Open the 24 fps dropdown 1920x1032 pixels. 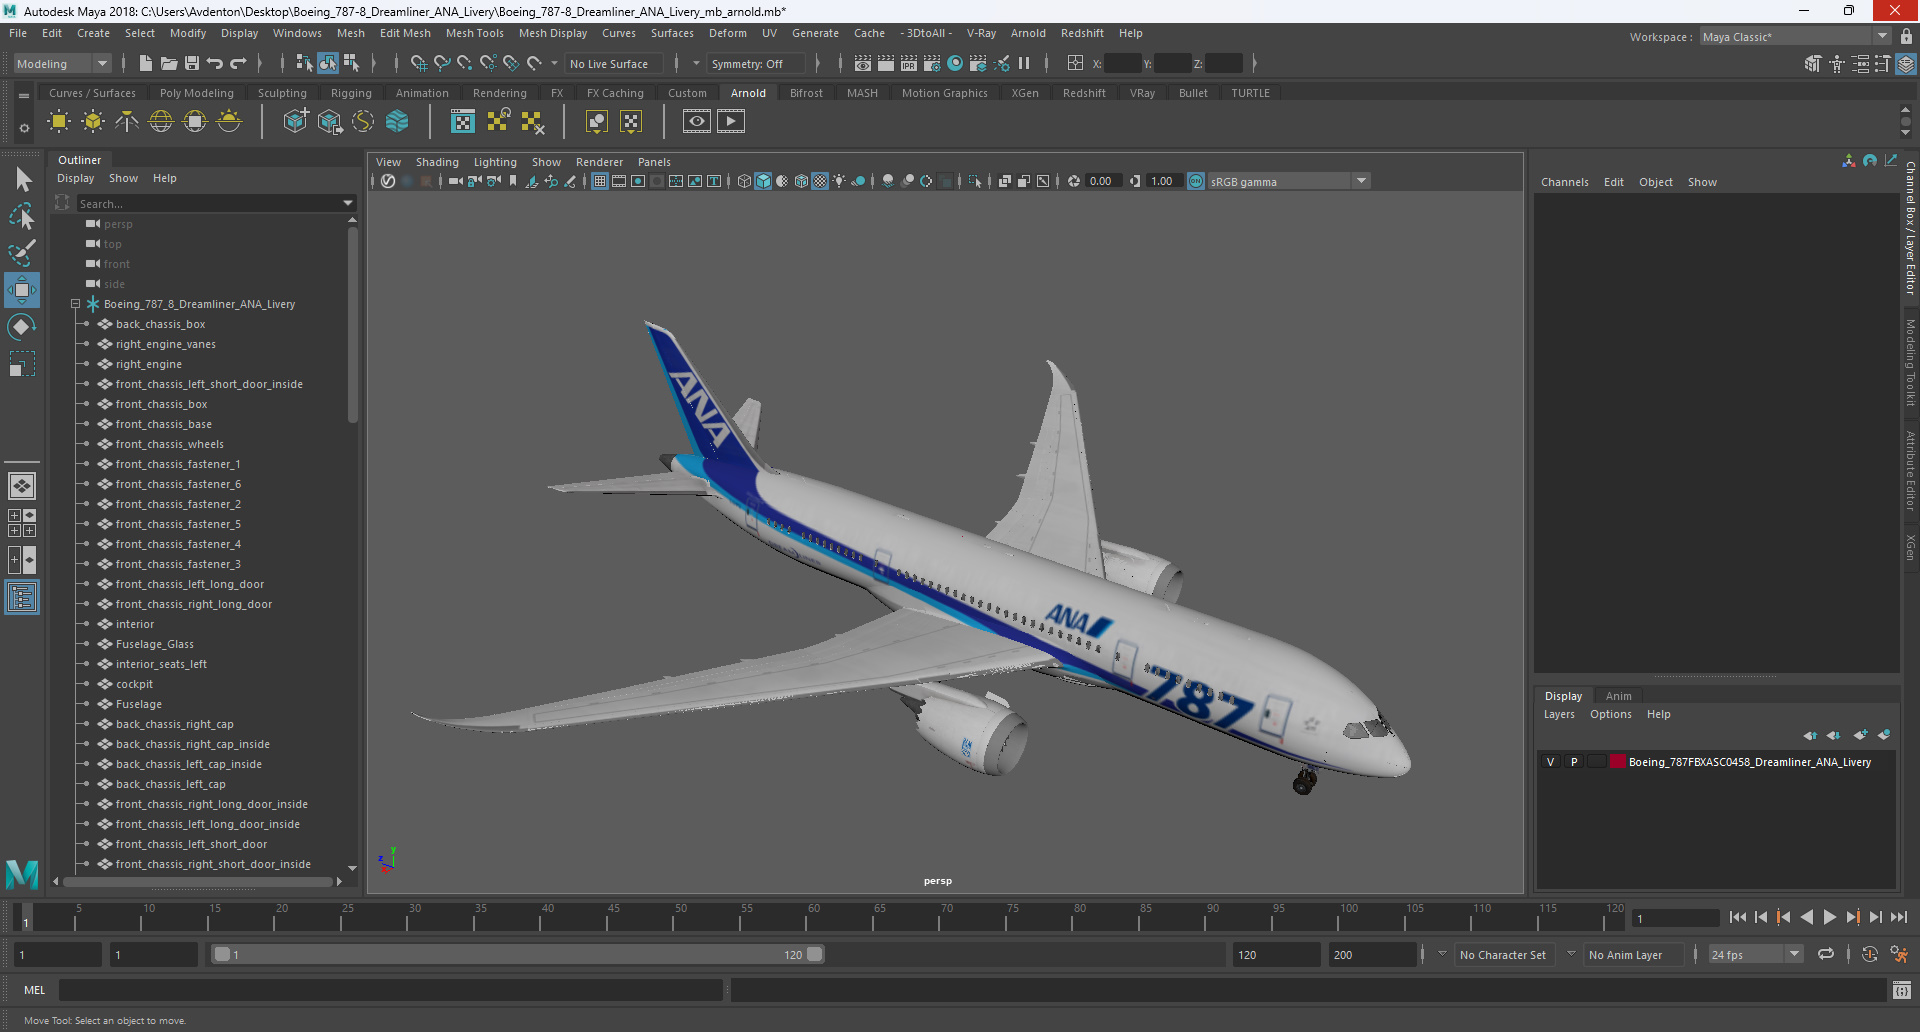point(1755,954)
